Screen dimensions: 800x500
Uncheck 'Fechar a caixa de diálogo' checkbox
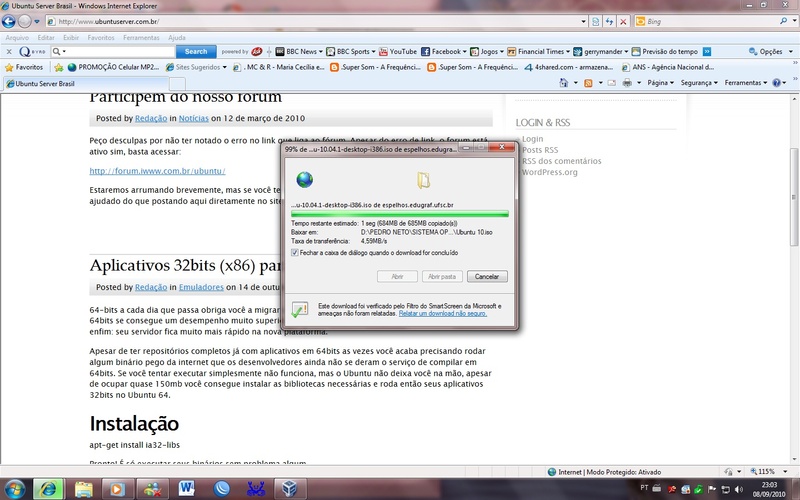(x=294, y=253)
